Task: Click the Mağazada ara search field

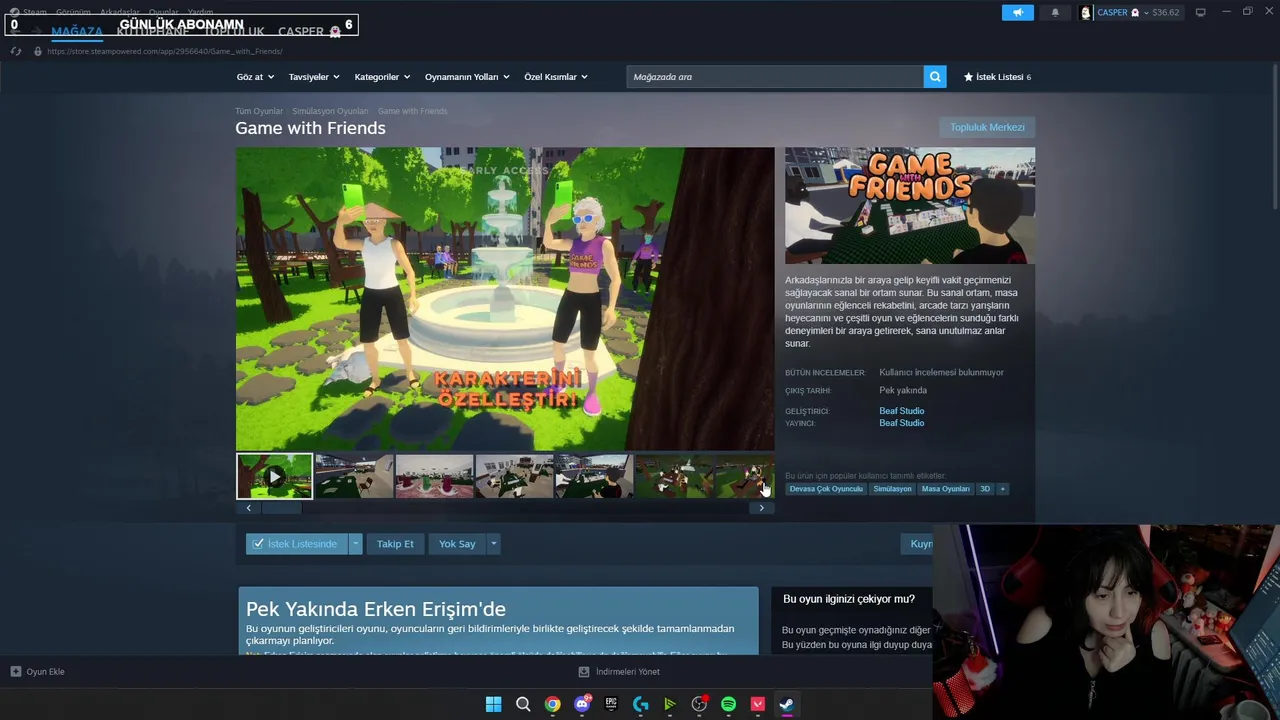Action: coord(775,77)
